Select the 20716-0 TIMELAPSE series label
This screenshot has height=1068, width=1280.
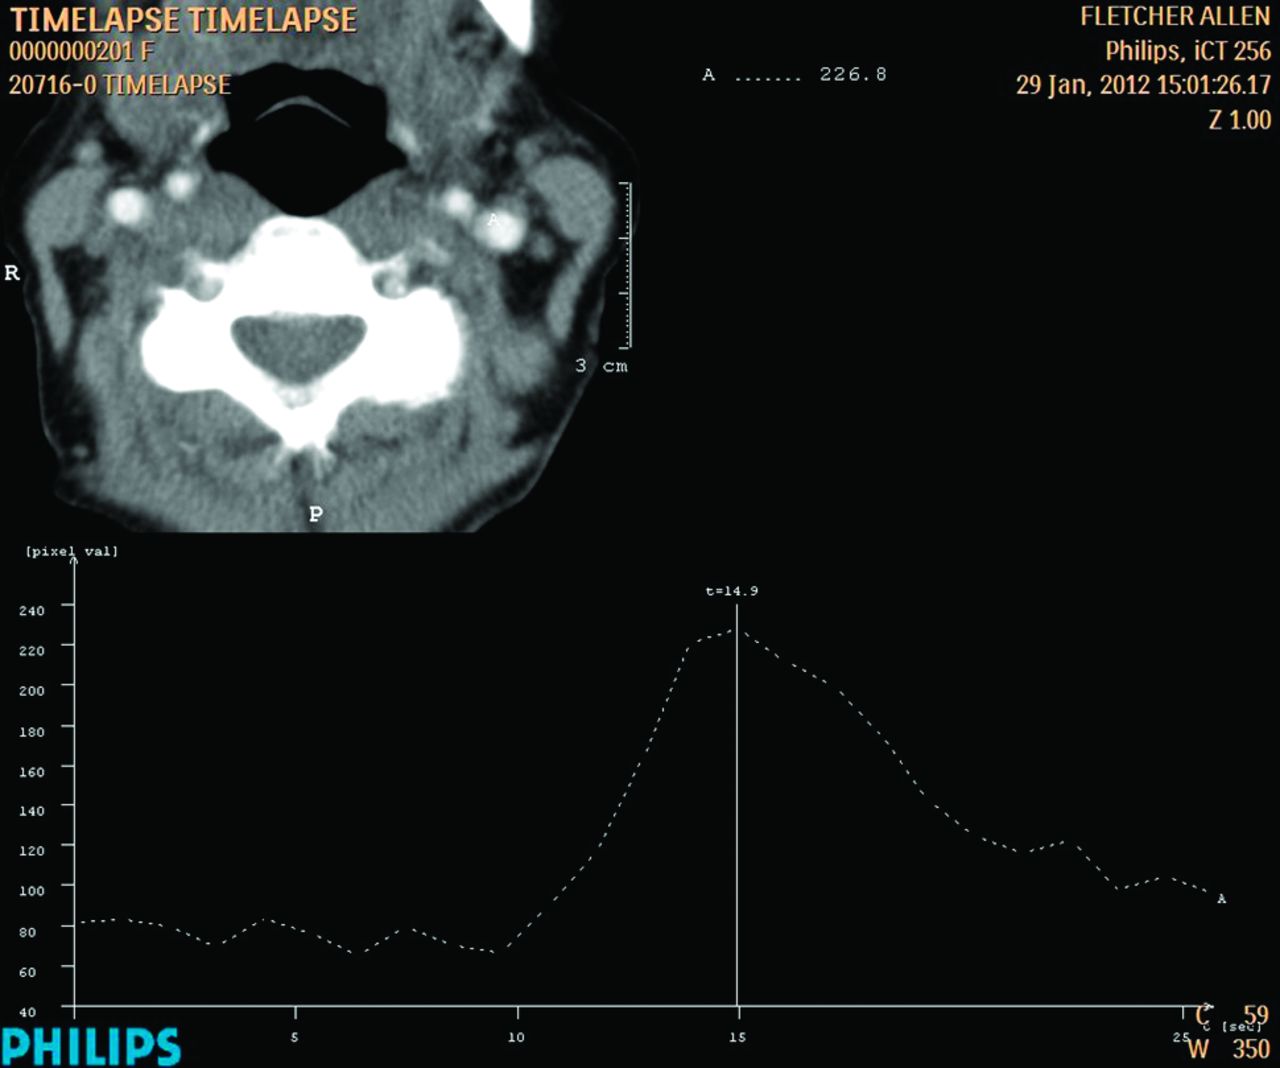(x=119, y=85)
